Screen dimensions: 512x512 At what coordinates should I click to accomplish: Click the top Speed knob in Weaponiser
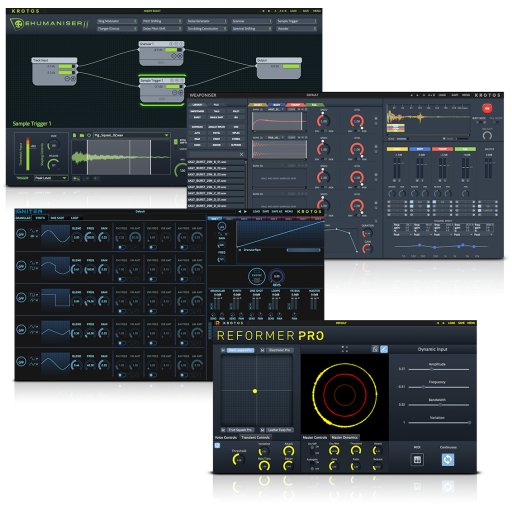(323, 121)
